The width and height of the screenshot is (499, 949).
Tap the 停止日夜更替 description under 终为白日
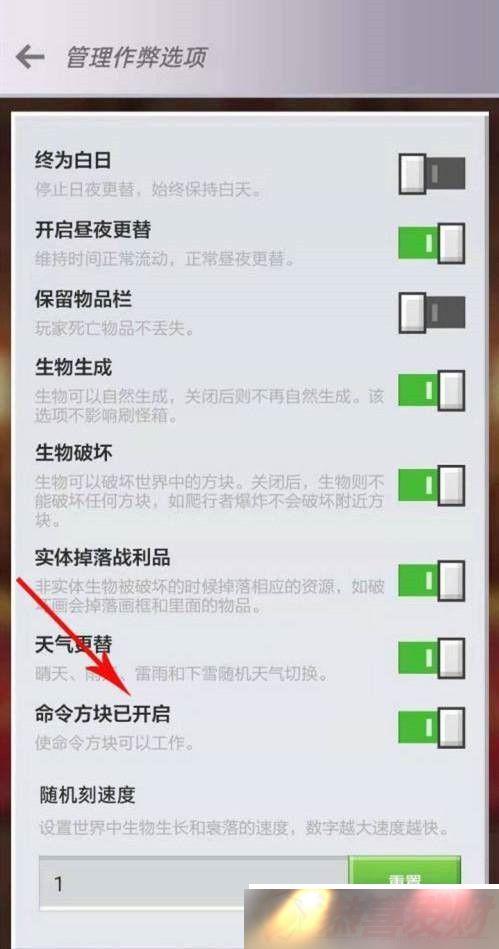[x=148, y=191]
